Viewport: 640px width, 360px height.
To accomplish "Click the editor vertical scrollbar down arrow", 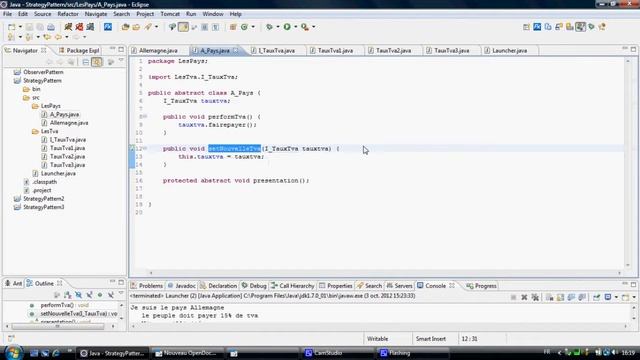I will click(628, 265).
